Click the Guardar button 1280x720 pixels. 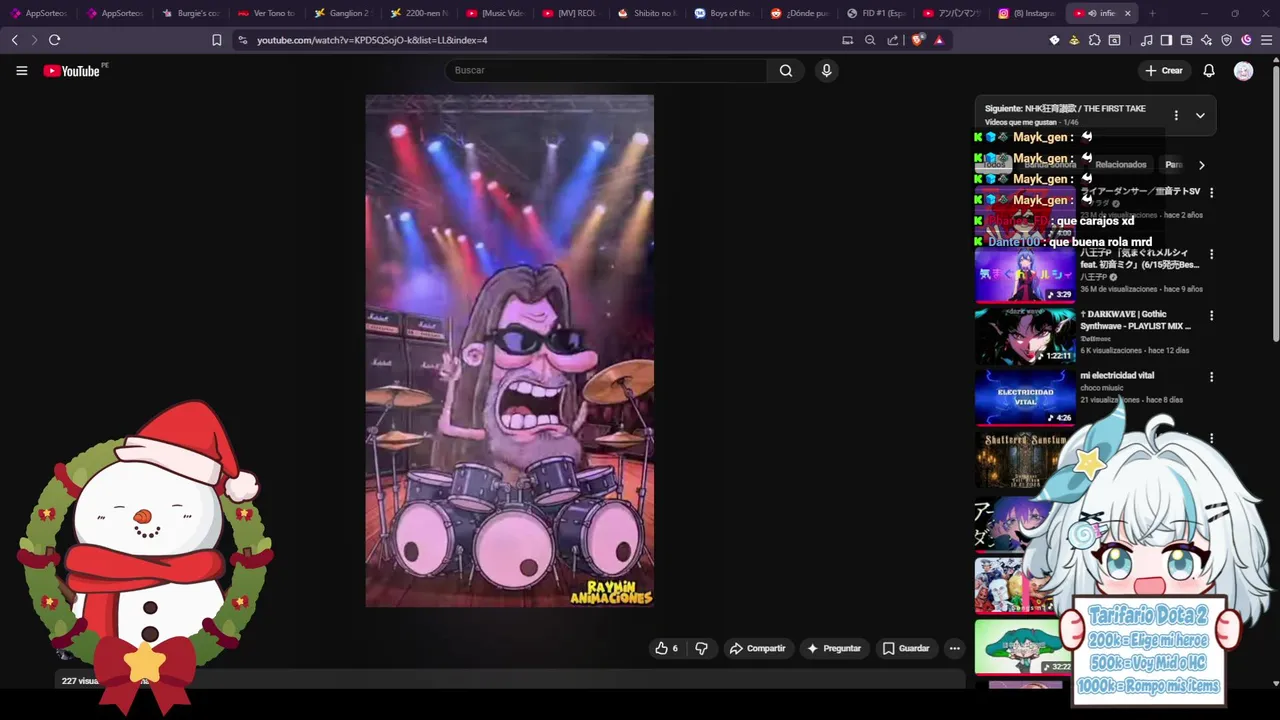pyautogui.click(x=905, y=648)
